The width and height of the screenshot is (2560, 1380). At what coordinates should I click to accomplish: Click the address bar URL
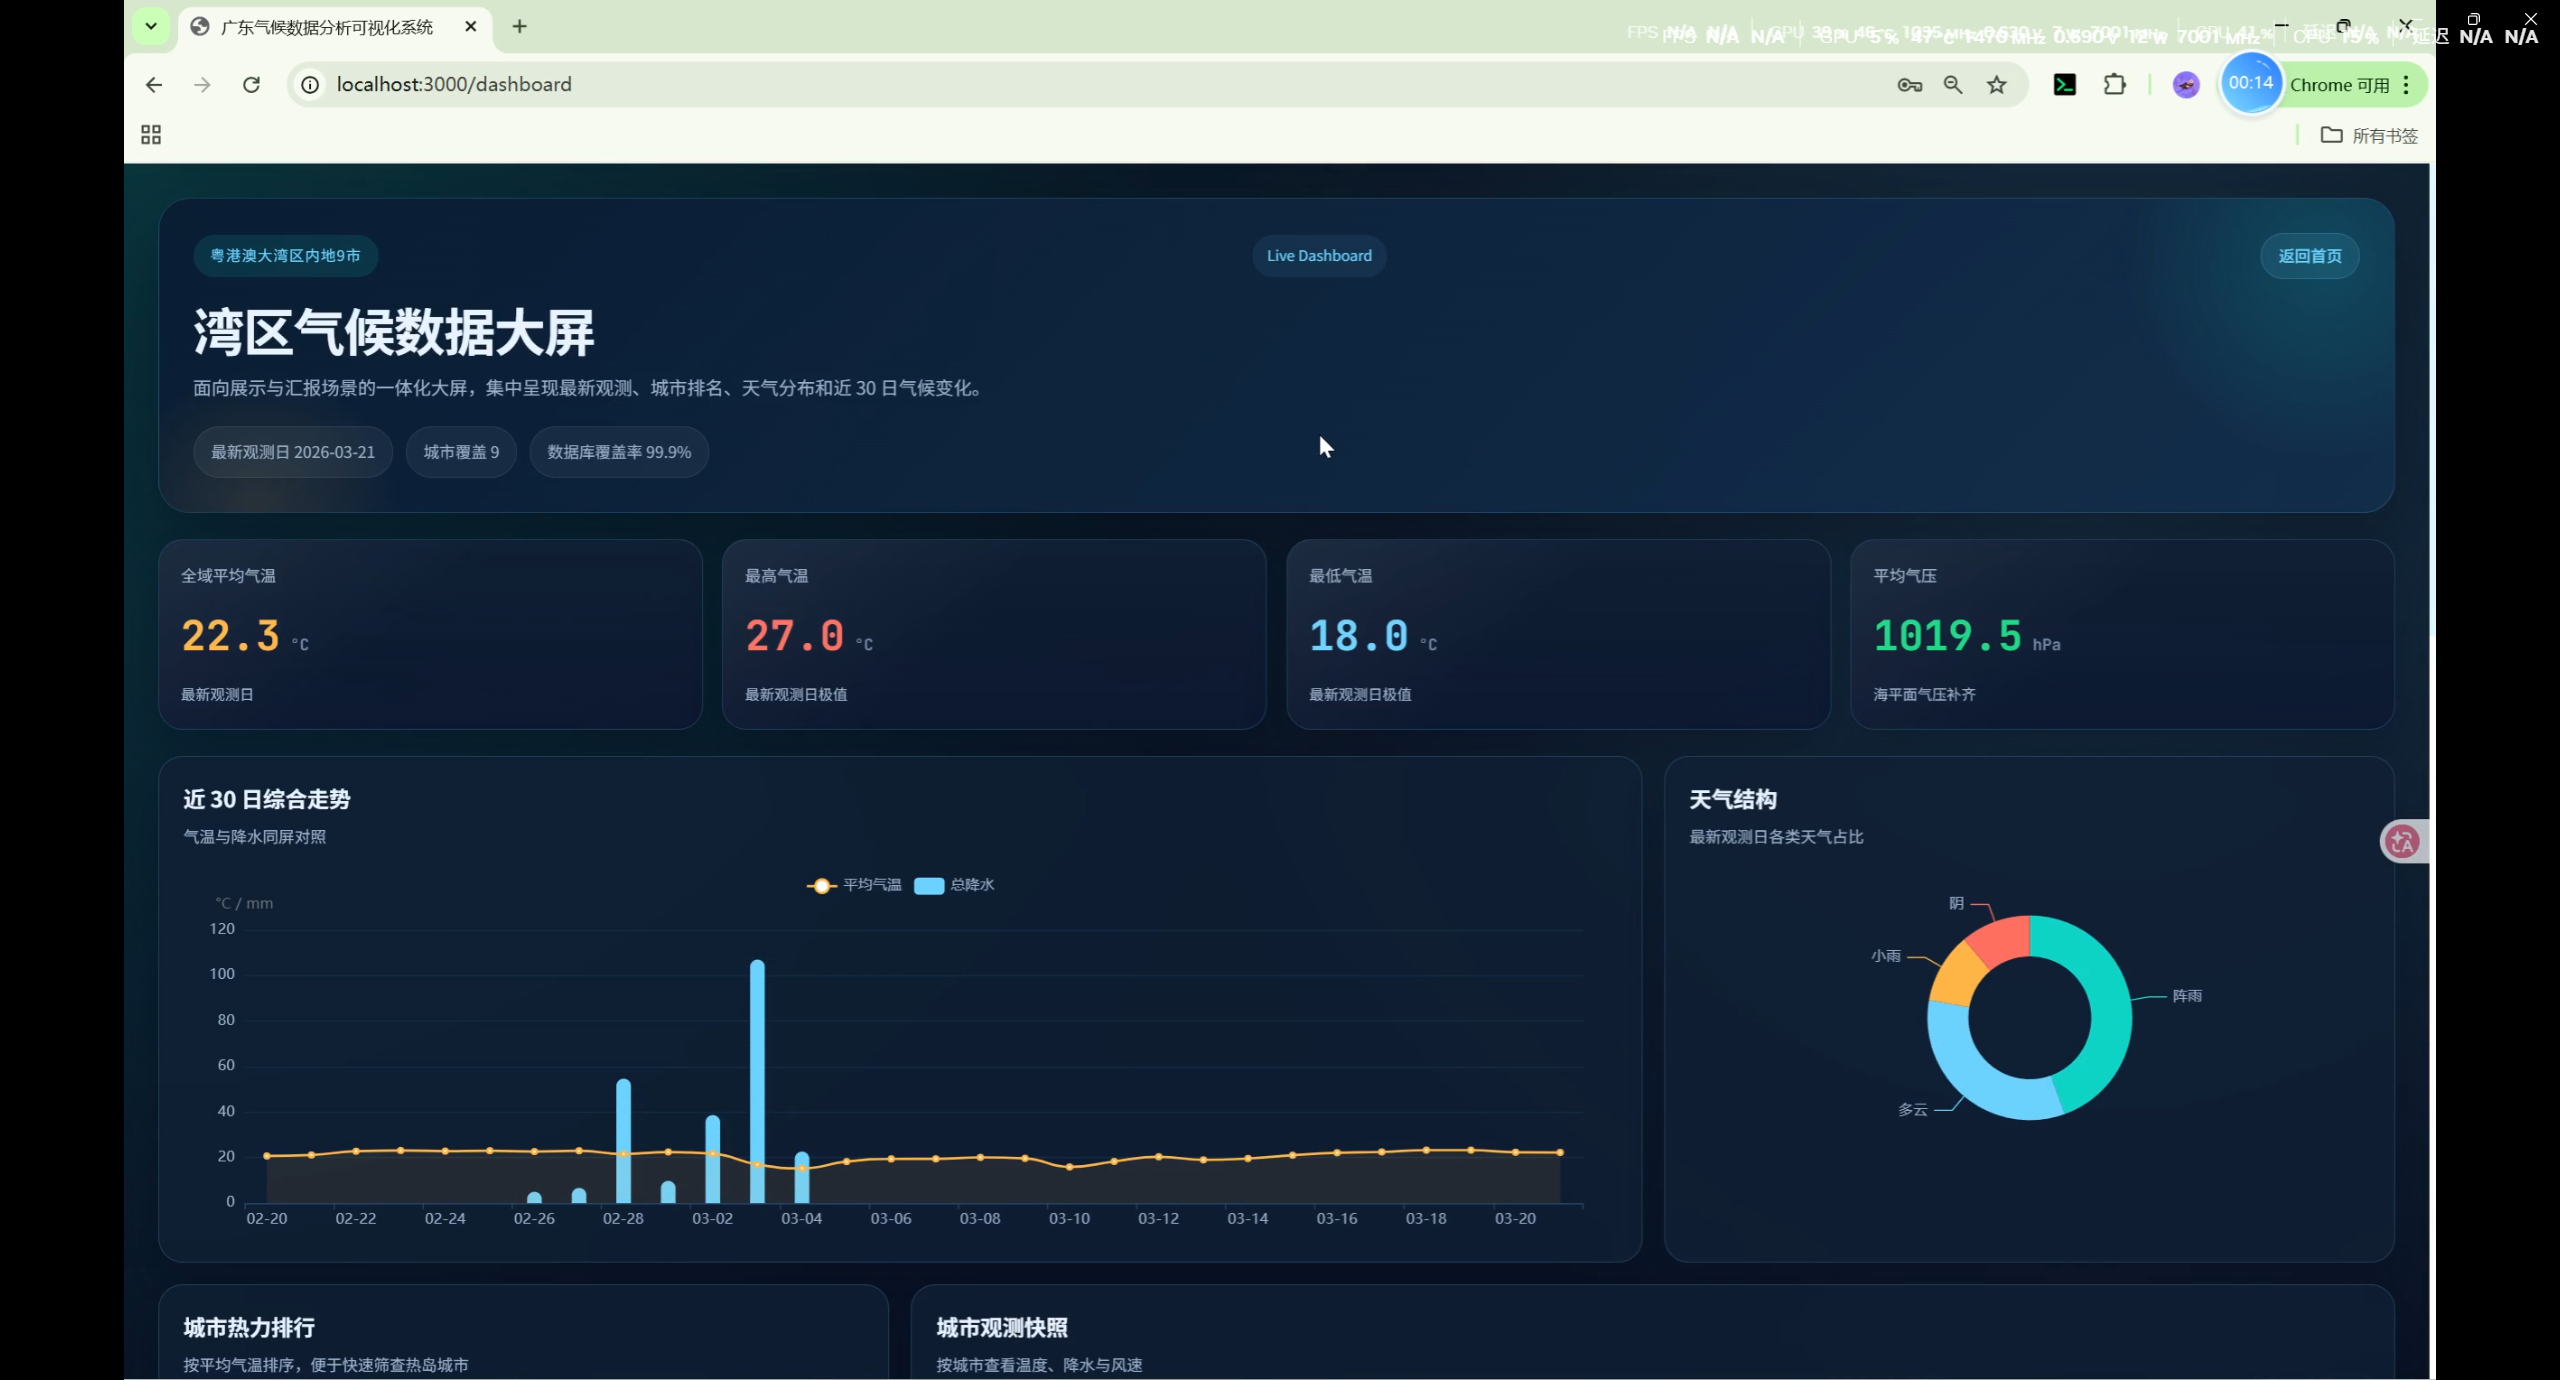[x=454, y=85]
